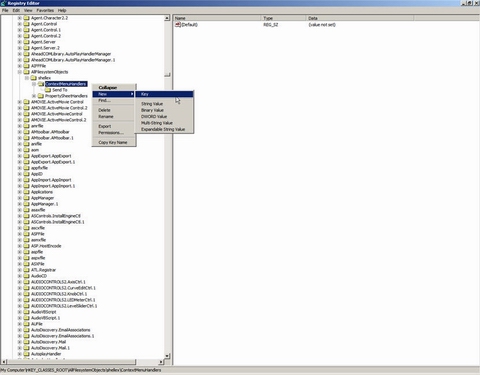Click the AUFile folder icon
The width and height of the screenshot is (480, 375).
click(27, 324)
